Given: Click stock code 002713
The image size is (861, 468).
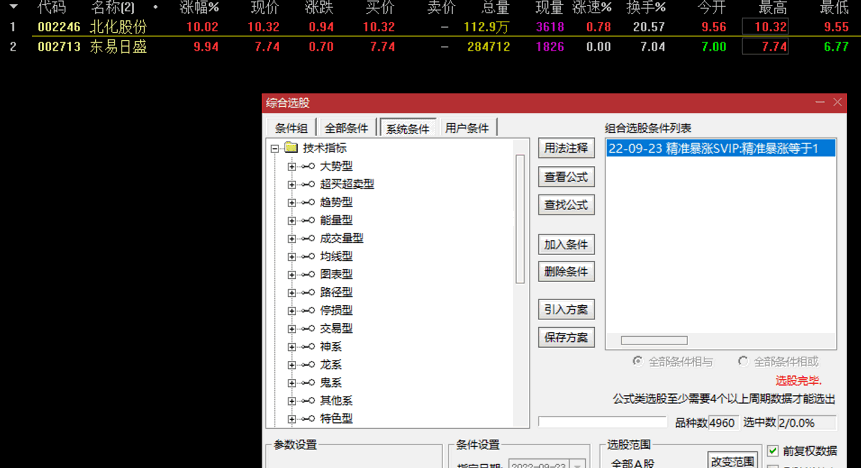Looking at the screenshot, I should [59, 47].
